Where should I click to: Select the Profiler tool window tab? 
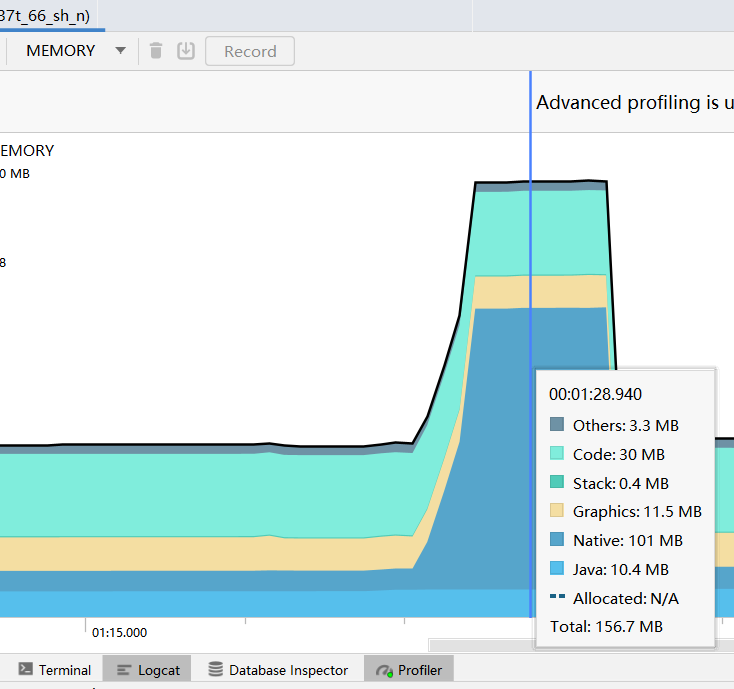click(x=409, y=670)
